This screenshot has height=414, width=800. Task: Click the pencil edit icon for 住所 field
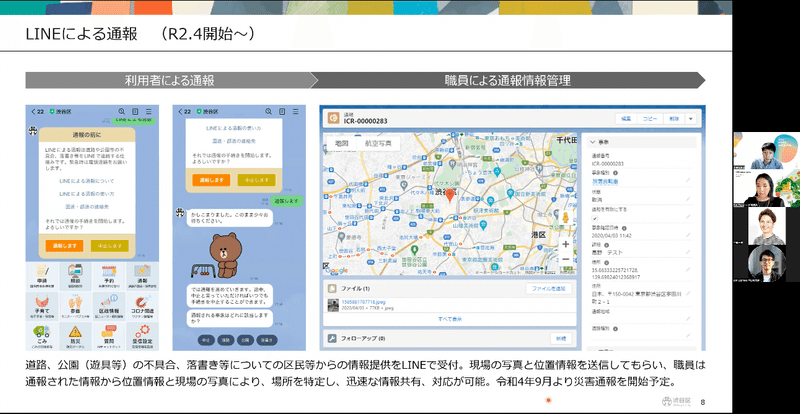point(688,293)
